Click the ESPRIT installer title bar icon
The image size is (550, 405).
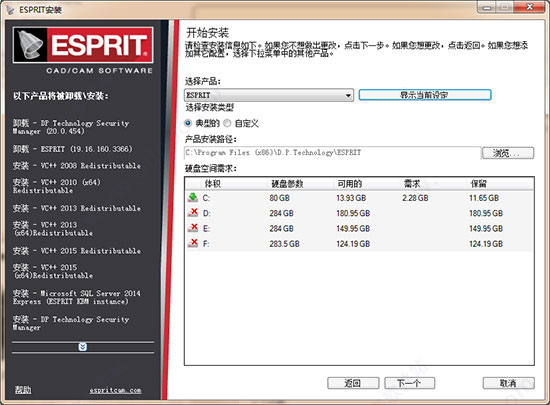(10, 9)
